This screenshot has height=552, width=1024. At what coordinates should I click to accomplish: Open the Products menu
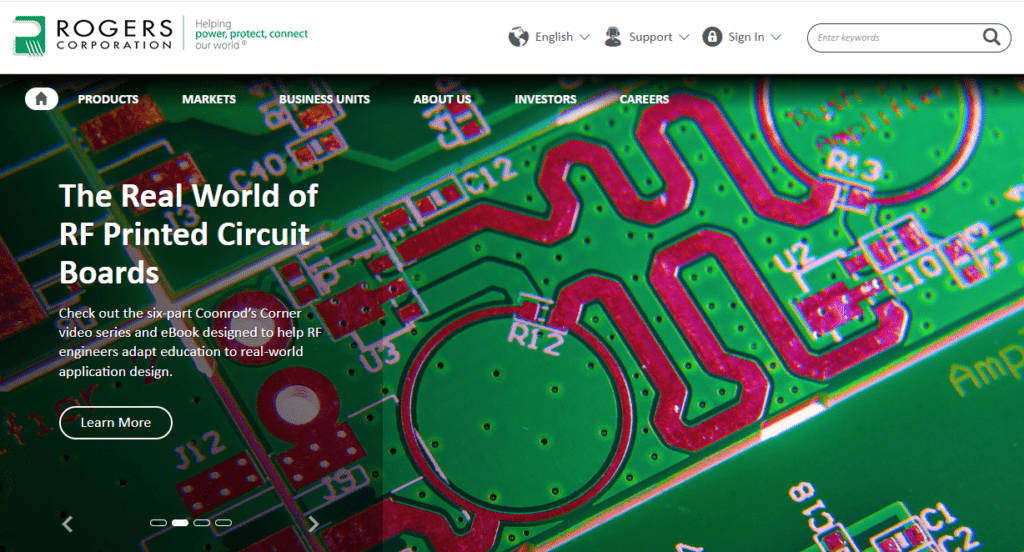(108, 99)
